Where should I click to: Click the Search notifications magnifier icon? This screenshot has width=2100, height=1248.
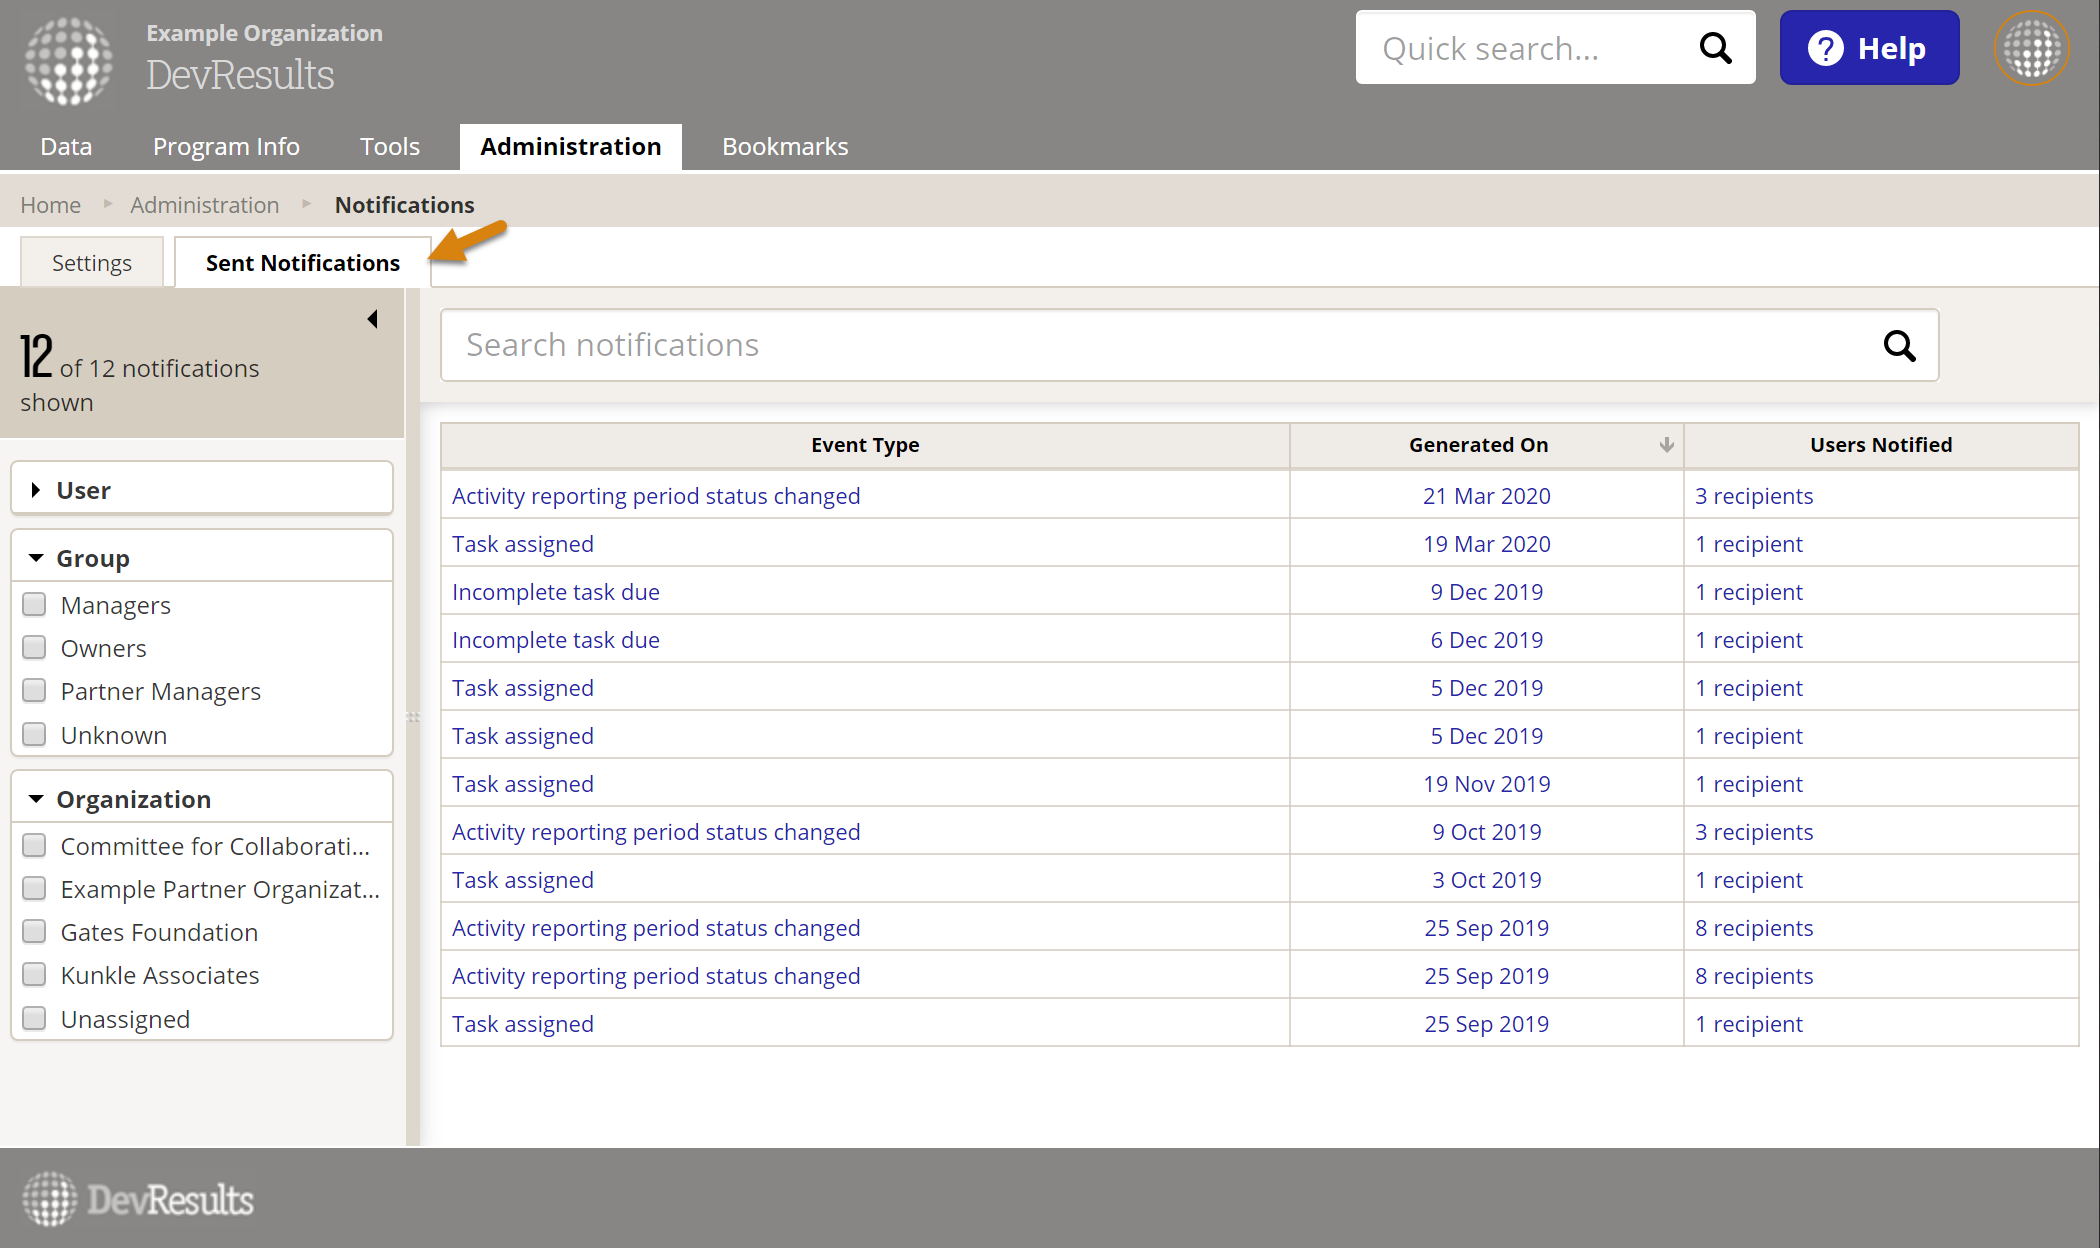1898,346
